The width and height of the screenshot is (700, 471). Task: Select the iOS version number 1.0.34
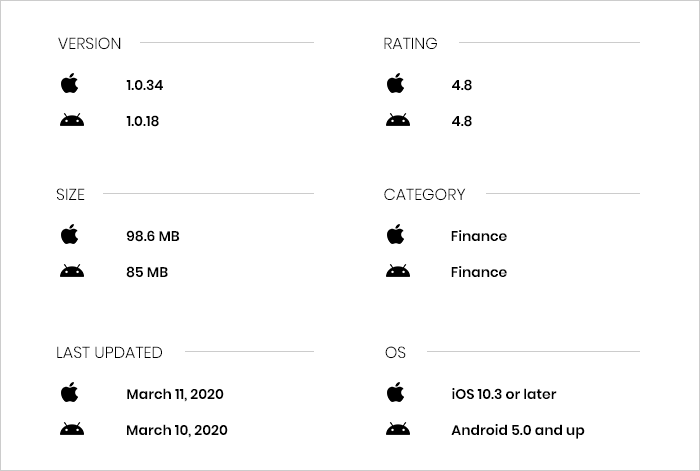click(x=144, y=85)
